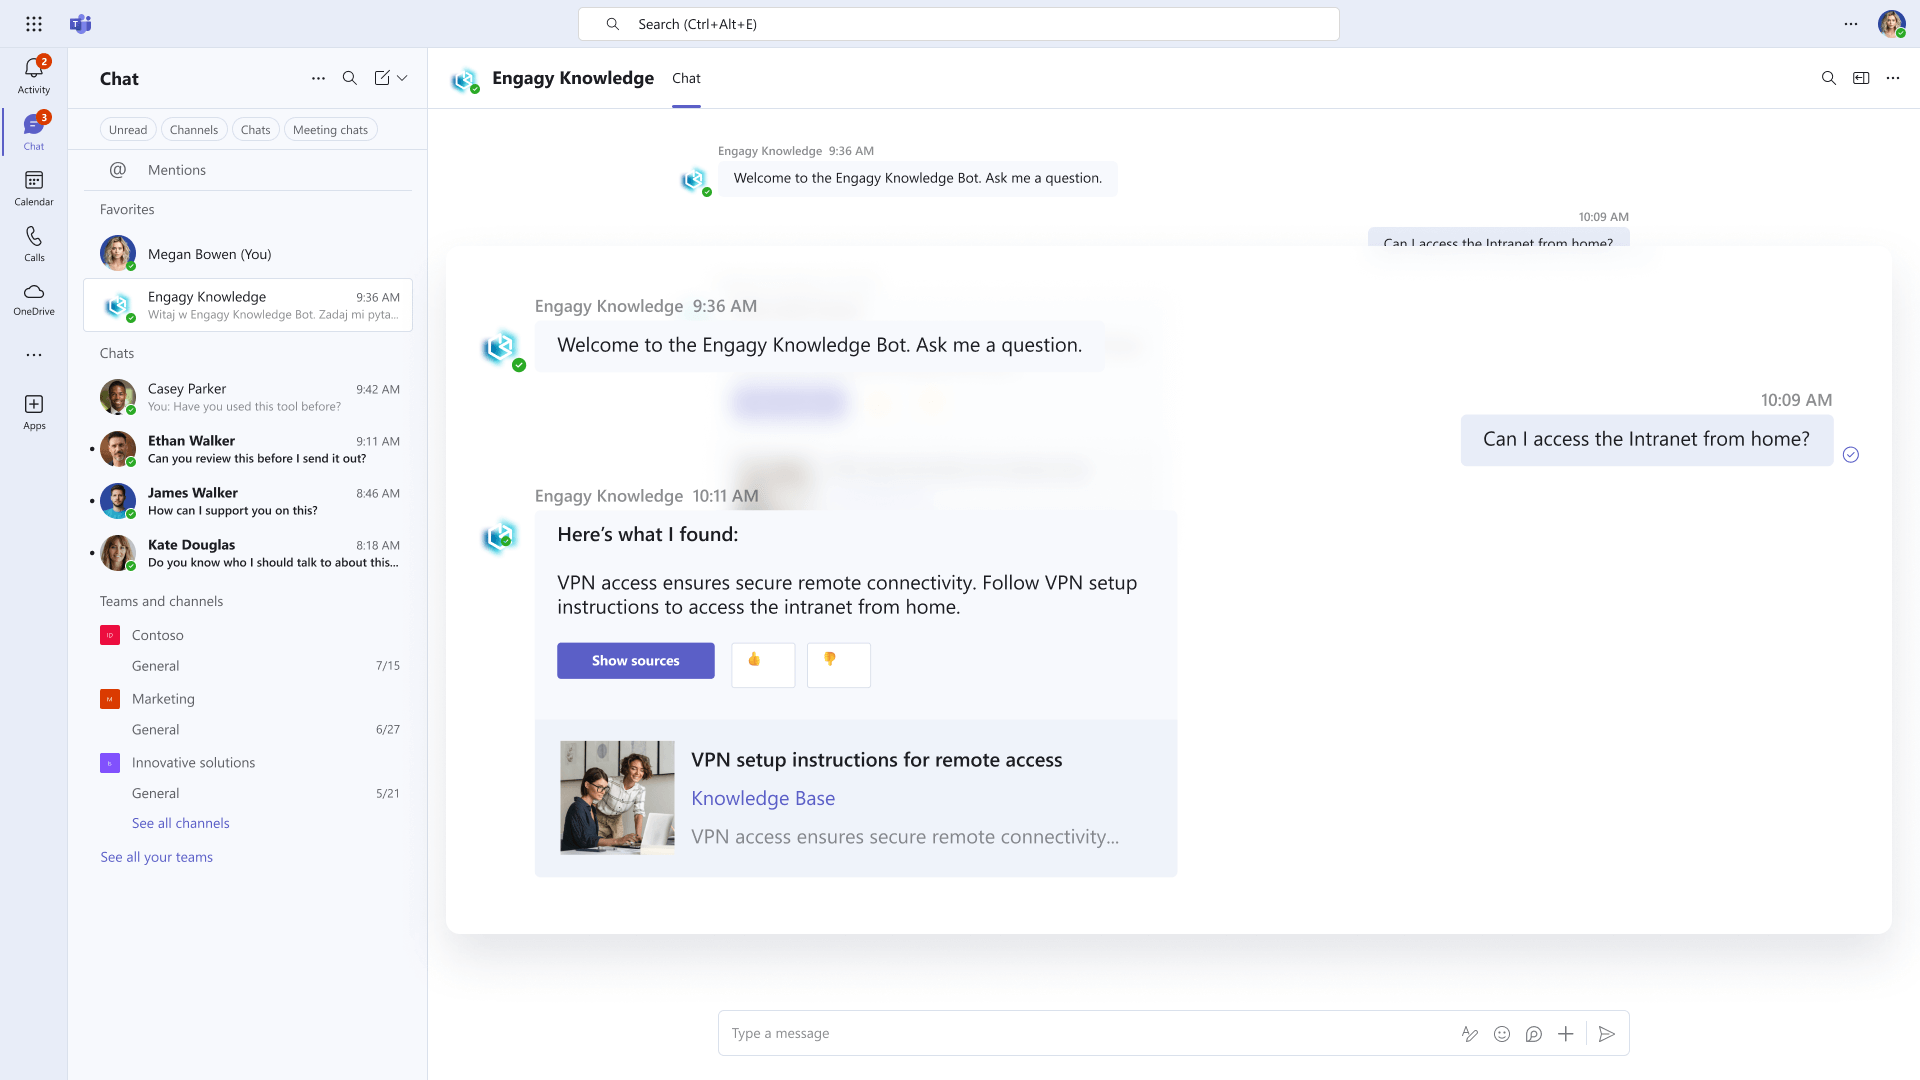This screenshot has width=1920, height=1080.
Task: Click the Apps plus icon
Action: 33,405
